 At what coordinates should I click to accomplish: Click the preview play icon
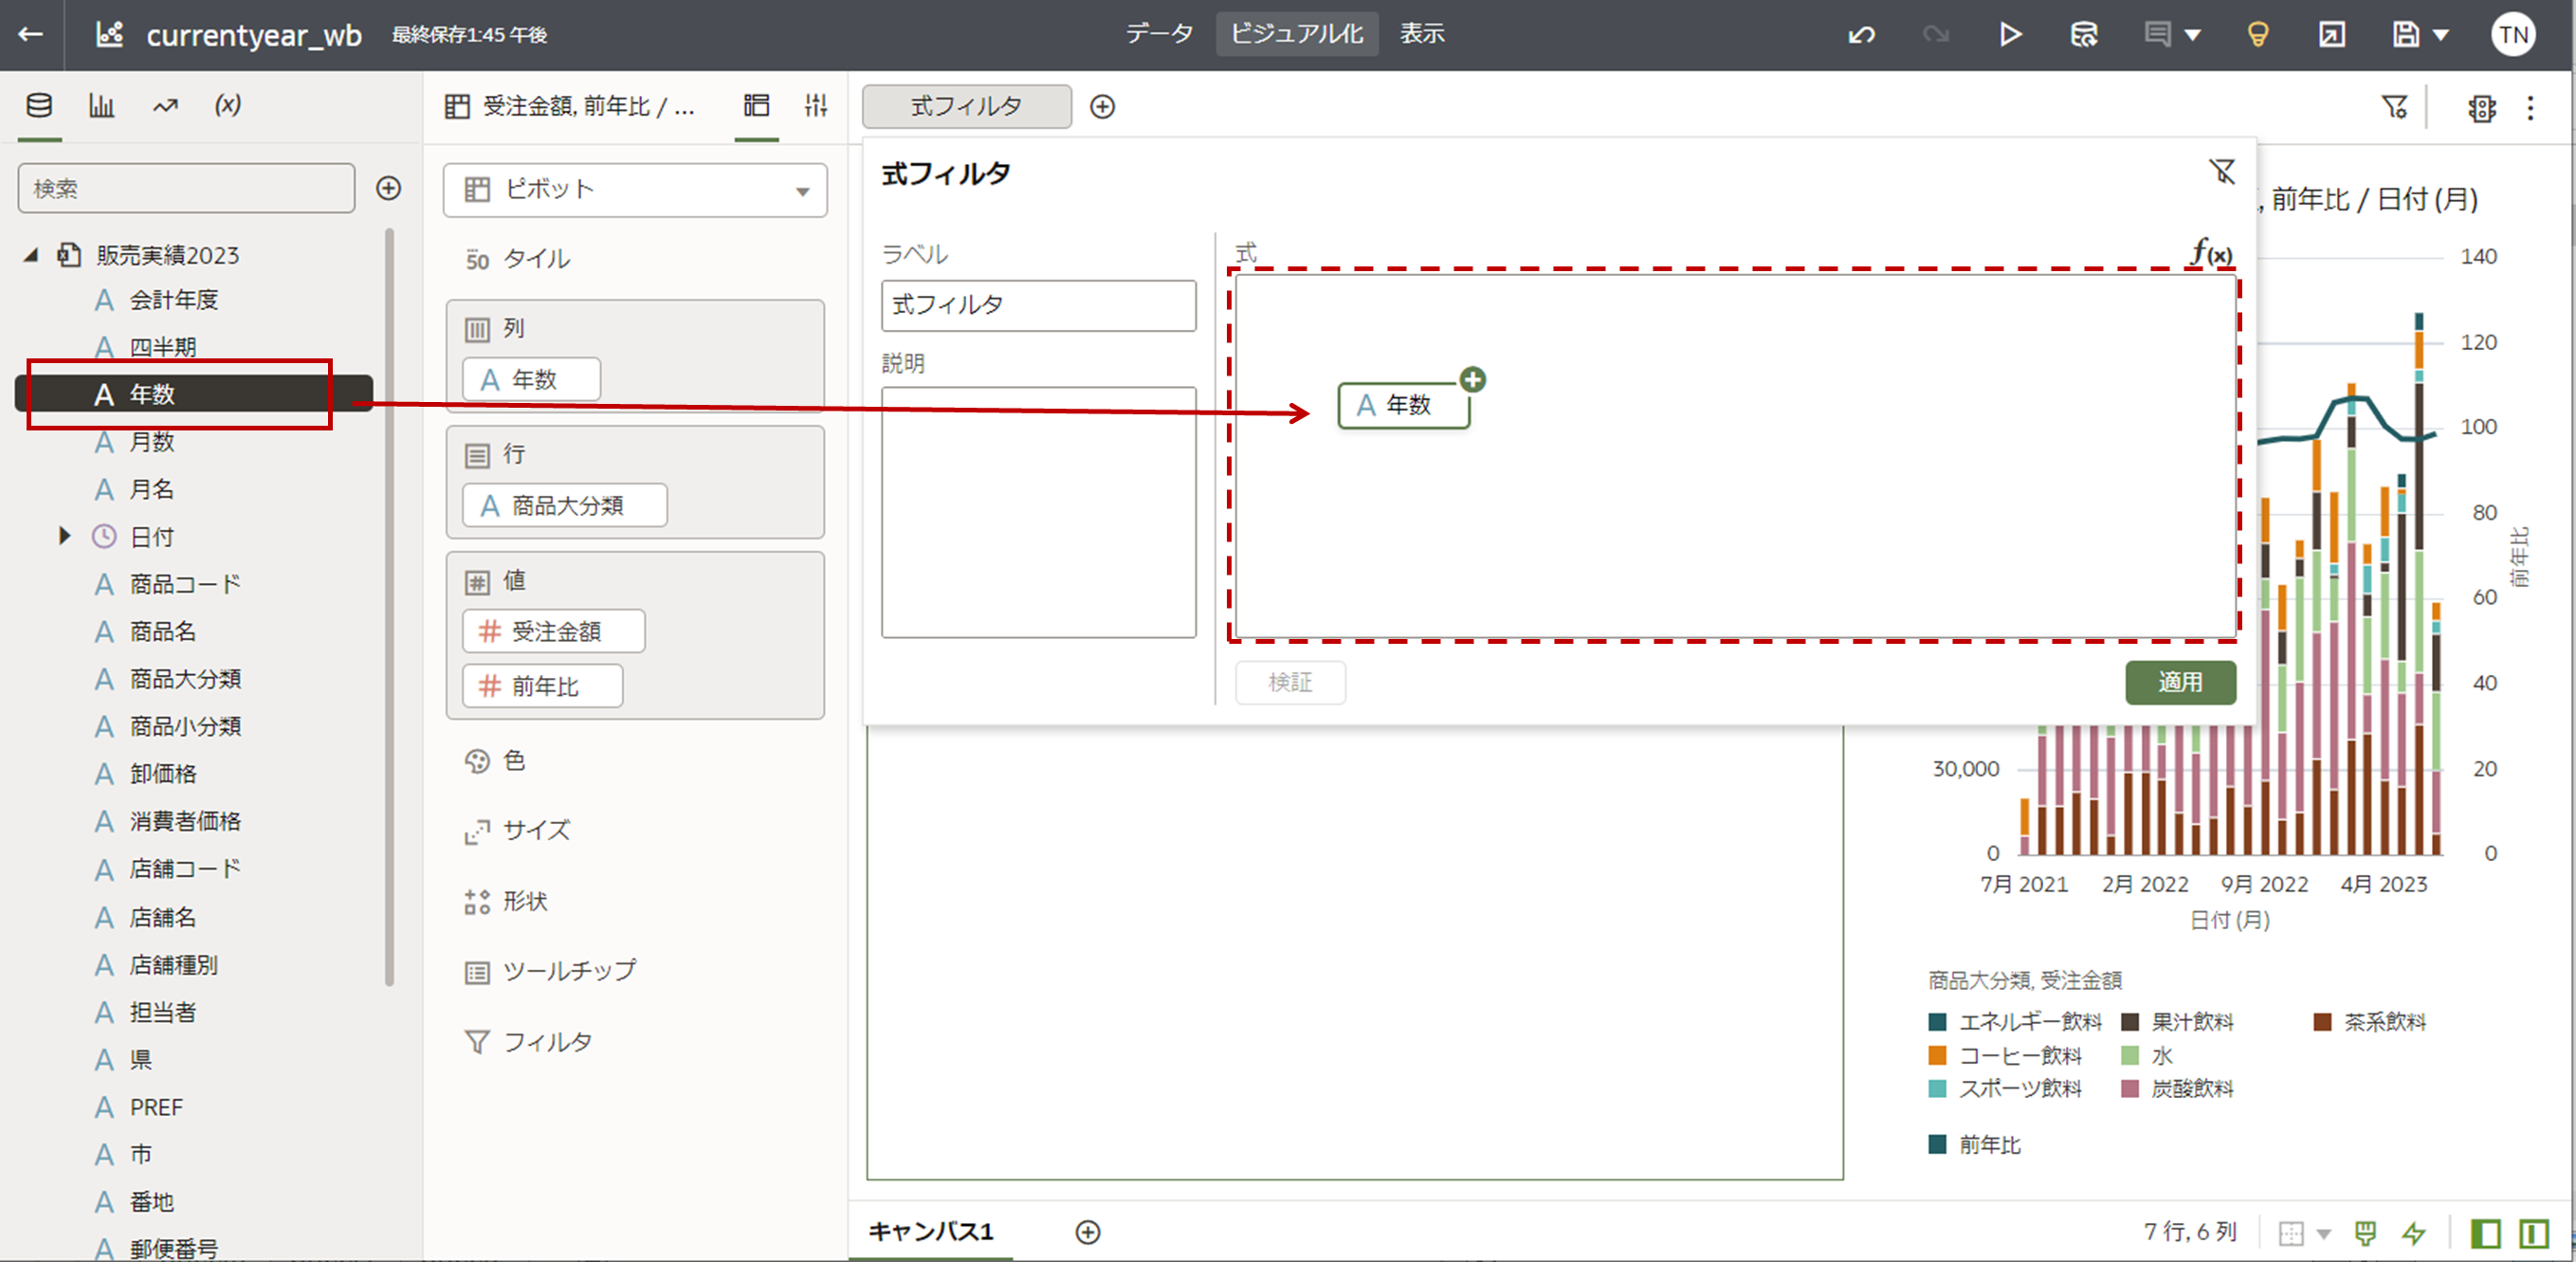[x=2010, y=35]
